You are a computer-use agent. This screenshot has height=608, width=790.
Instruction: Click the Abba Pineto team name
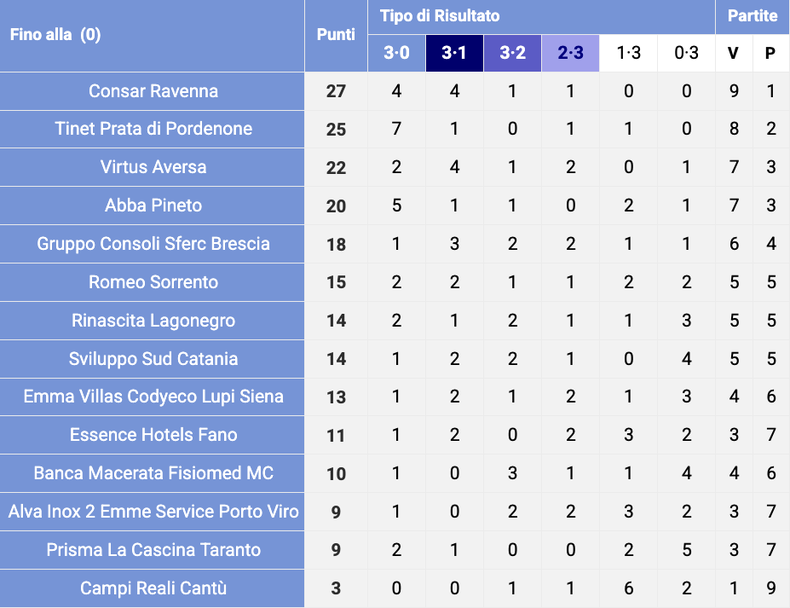coord(153,205)
